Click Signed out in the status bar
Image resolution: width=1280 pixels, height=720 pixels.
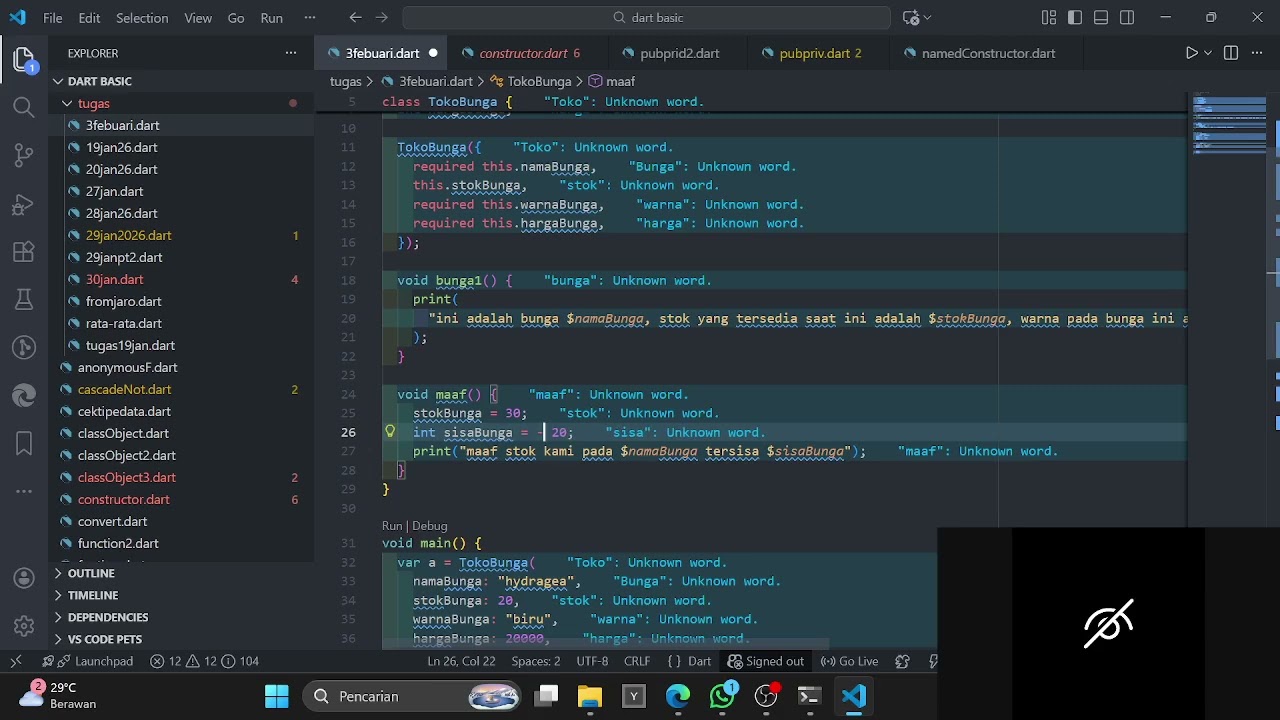tap(766, 661)
